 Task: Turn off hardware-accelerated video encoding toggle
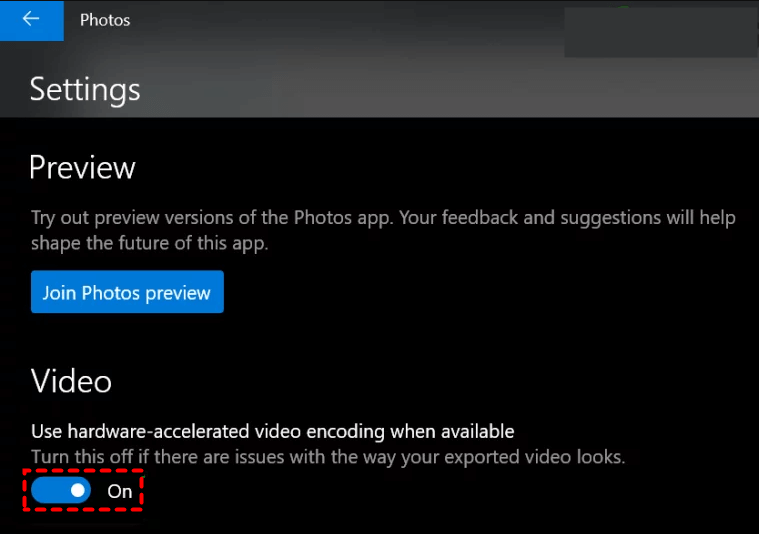click(x=61, y=490)
